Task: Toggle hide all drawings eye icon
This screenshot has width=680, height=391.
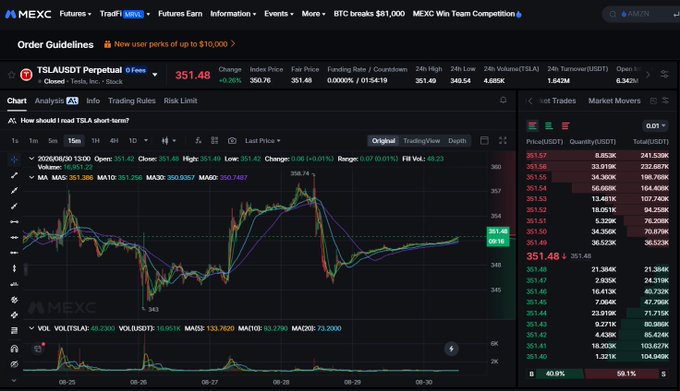Action: (x=14, y=364)
